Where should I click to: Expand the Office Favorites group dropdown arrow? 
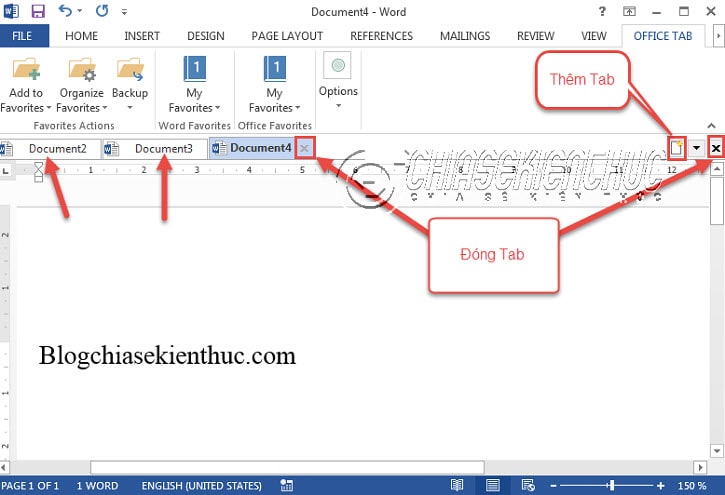pos(298,108)
